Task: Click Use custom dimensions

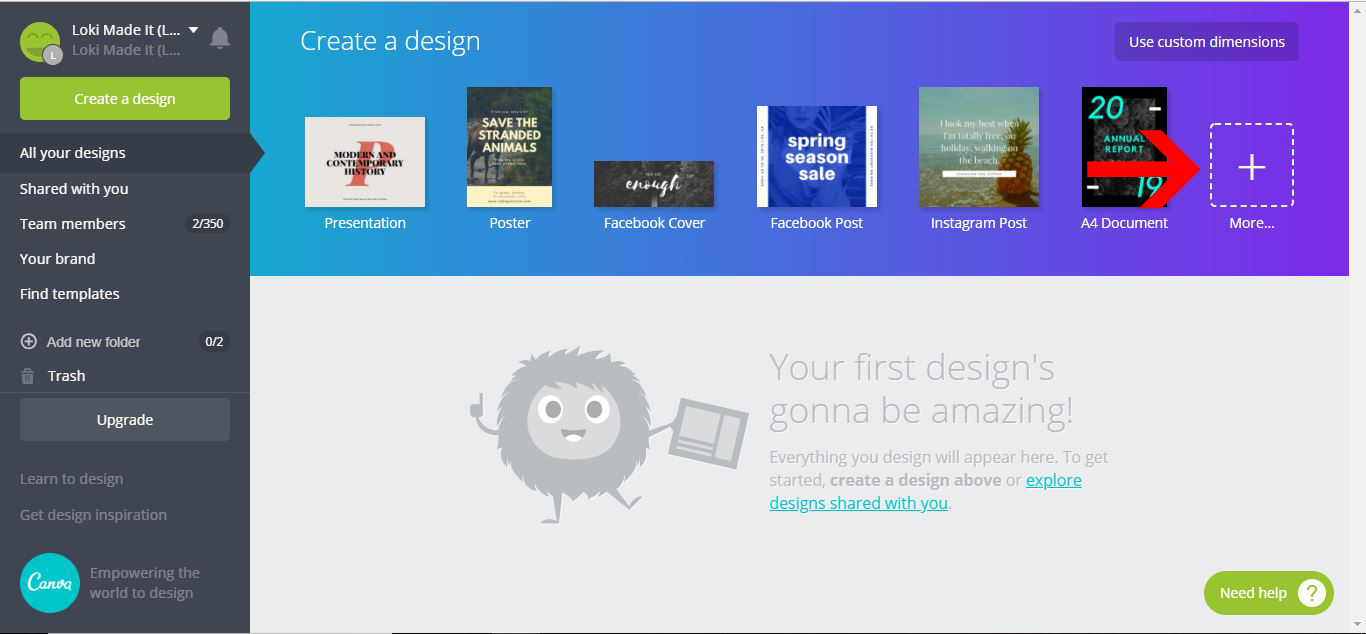Action: [x=1206, y=41]
